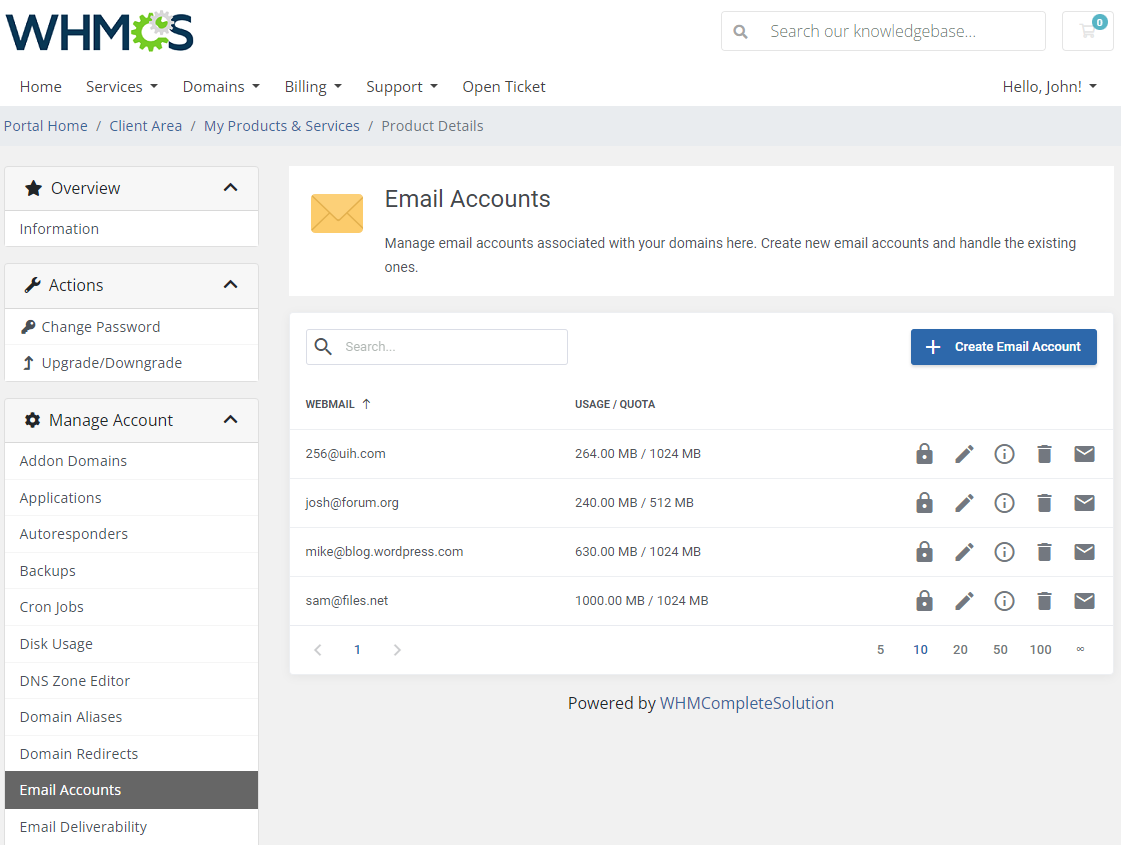Open the shopping cart icon
The image size is (1121, 845).
(x=1088, y=31)
